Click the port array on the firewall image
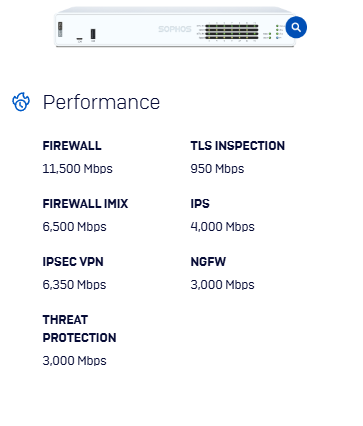This screenshot has height=426, width=363. coord(232,32)
